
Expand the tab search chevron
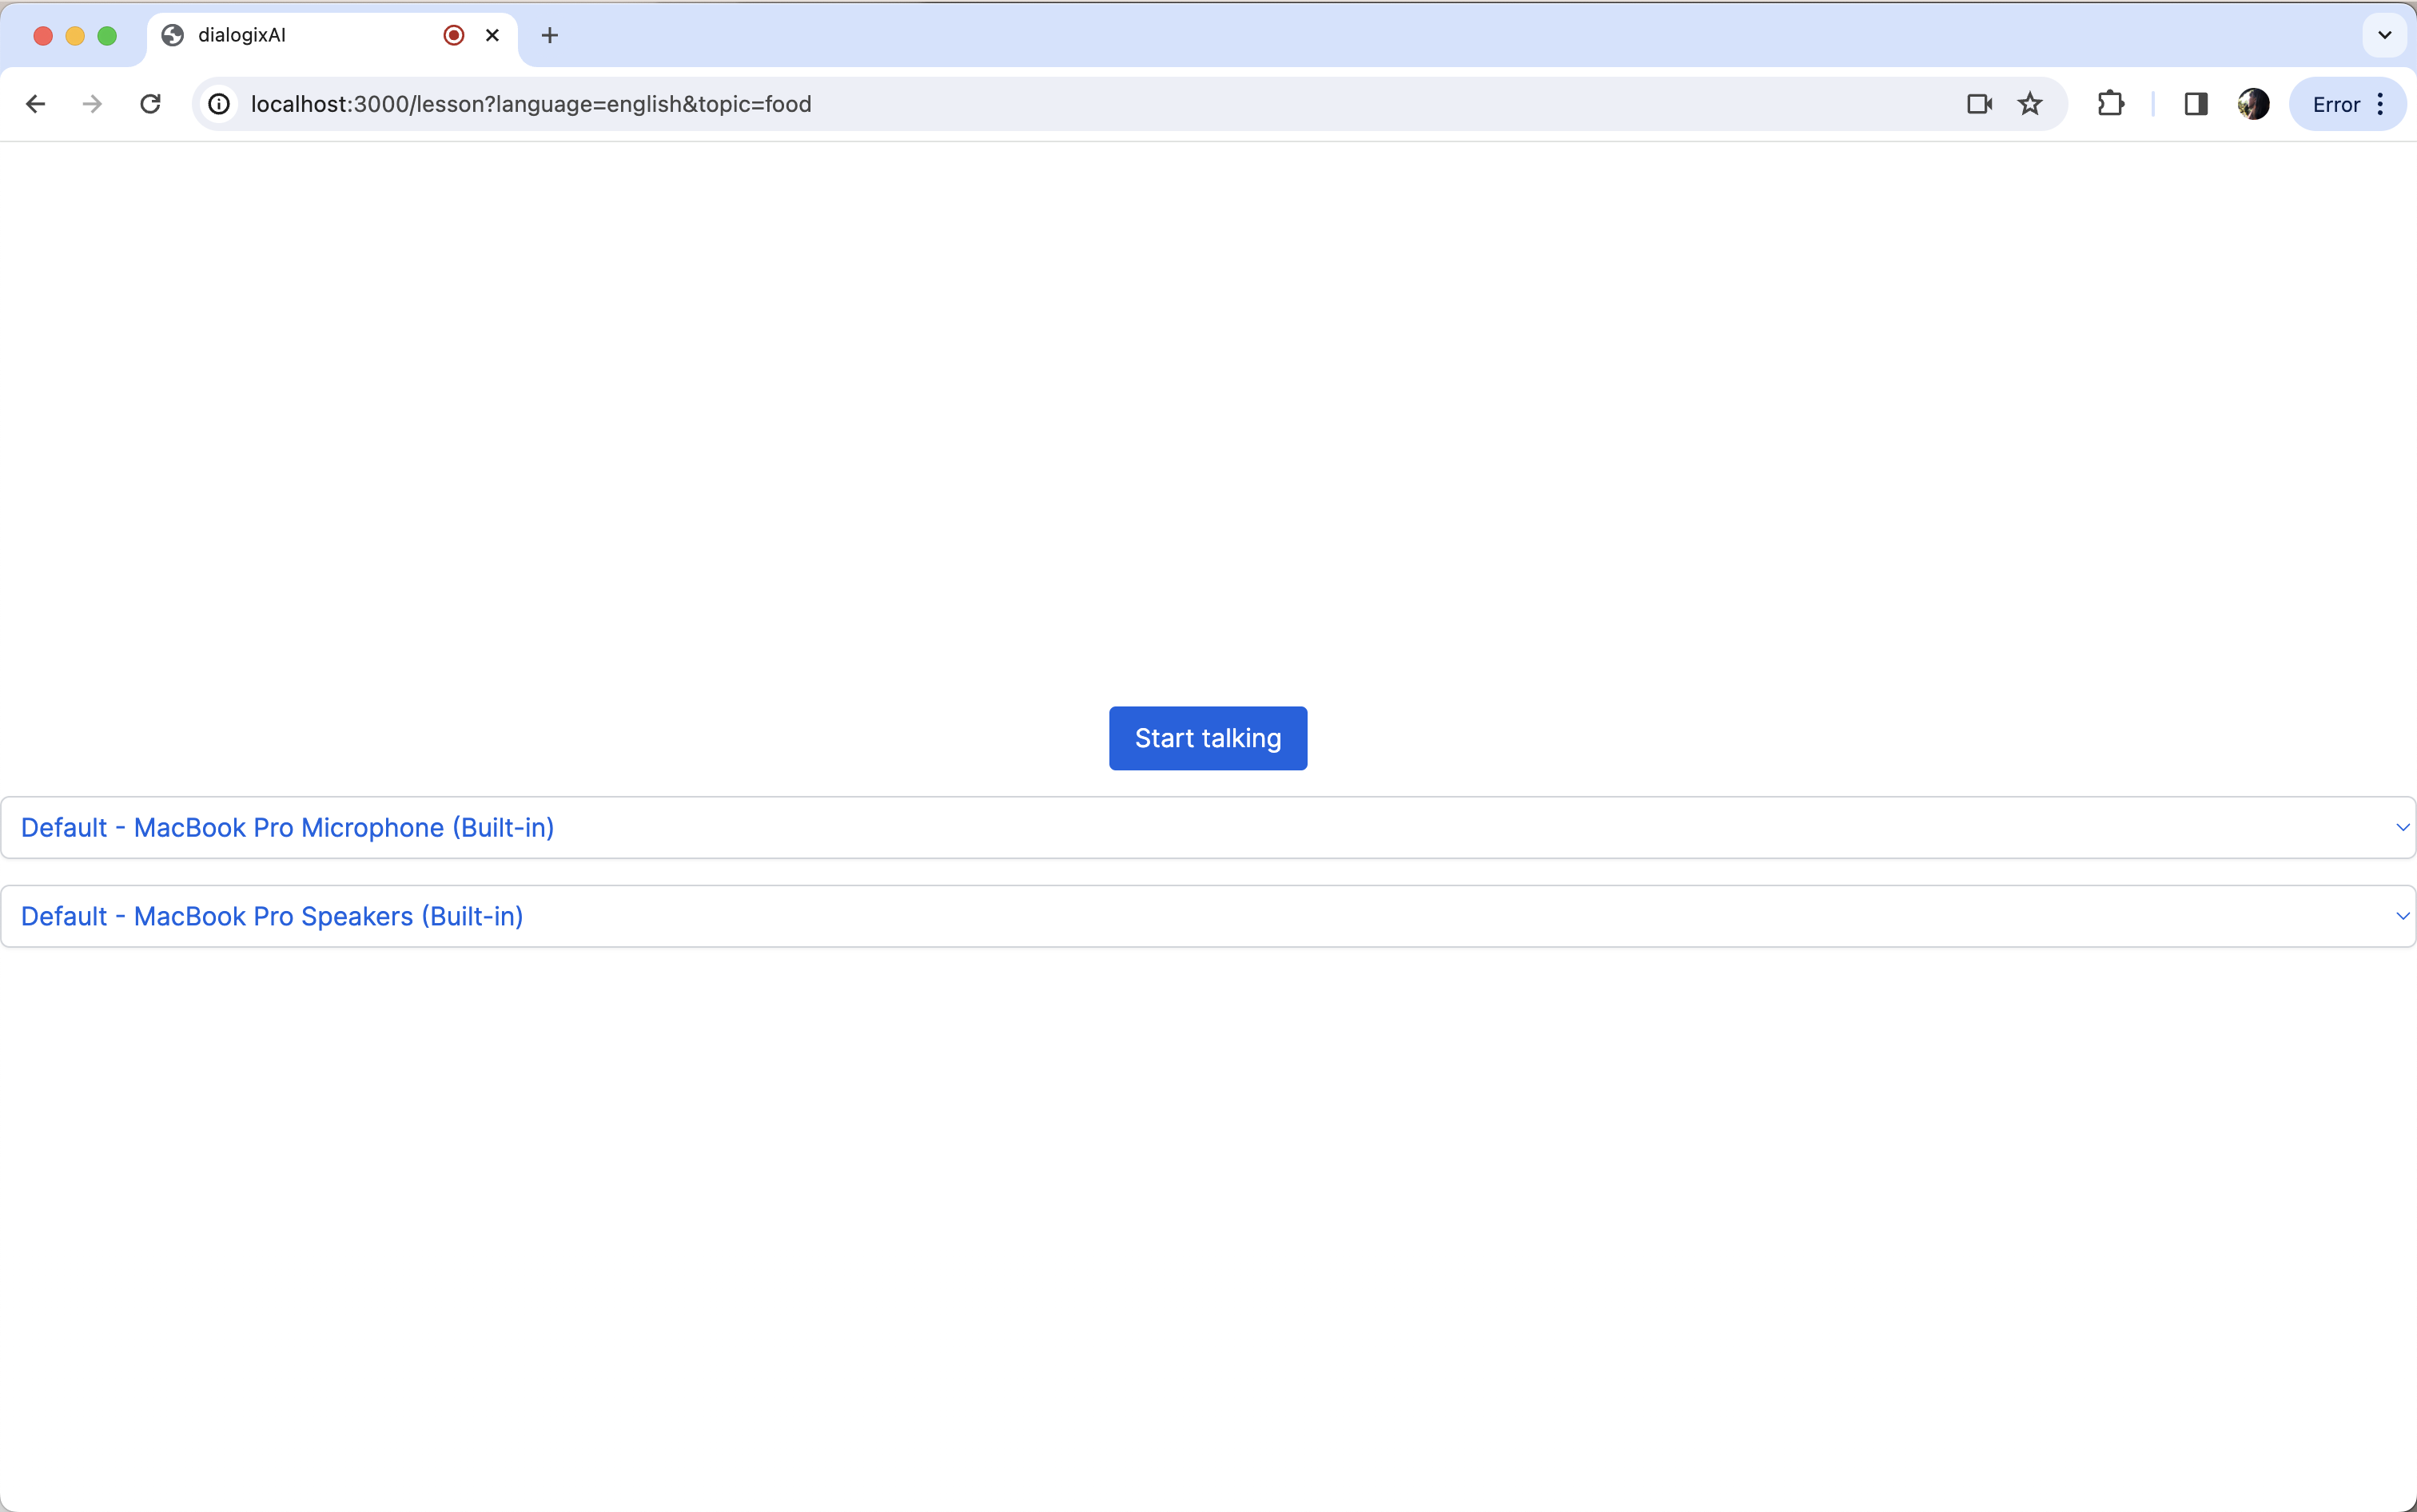pos(2385,35)
